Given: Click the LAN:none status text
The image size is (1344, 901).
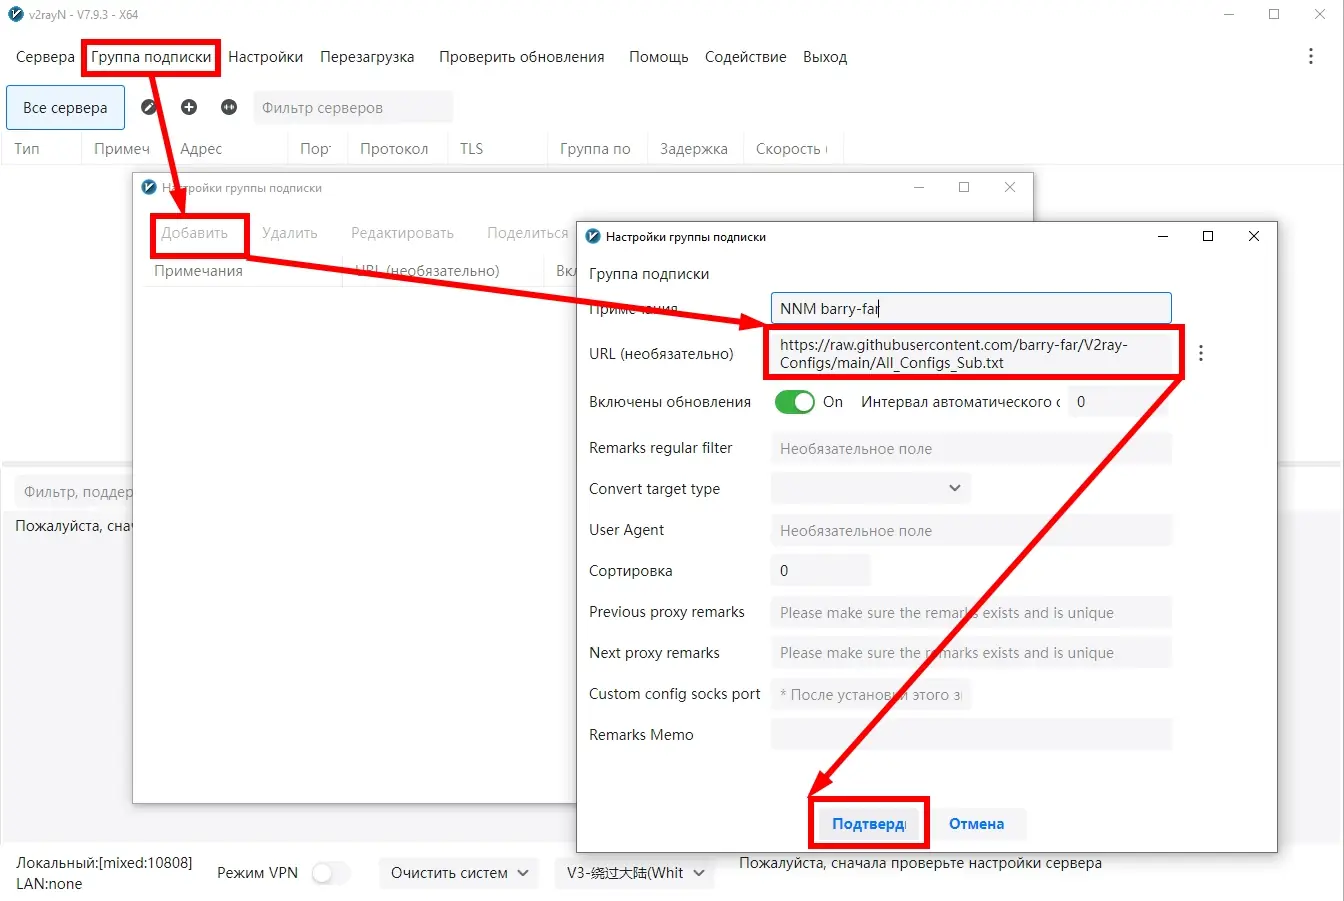Looking at the screenshot, I should coord(49,884).
